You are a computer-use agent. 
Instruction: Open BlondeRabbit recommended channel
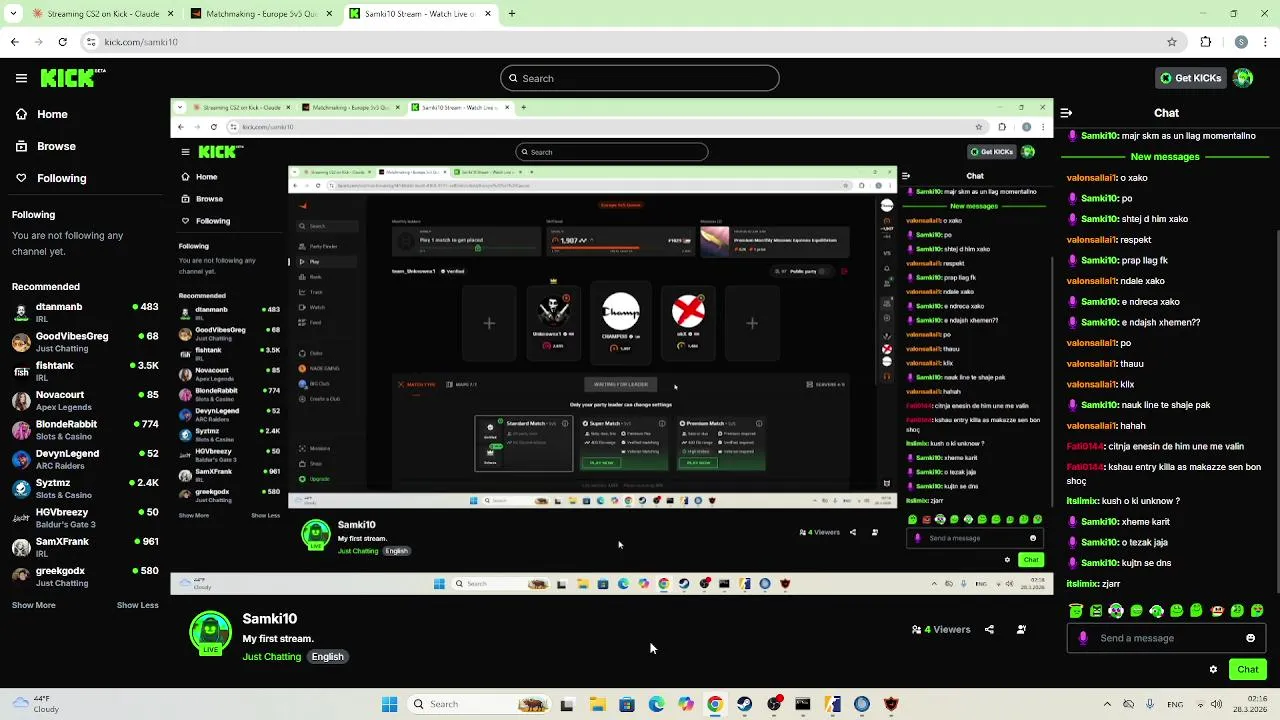click(x=85, y=429)
